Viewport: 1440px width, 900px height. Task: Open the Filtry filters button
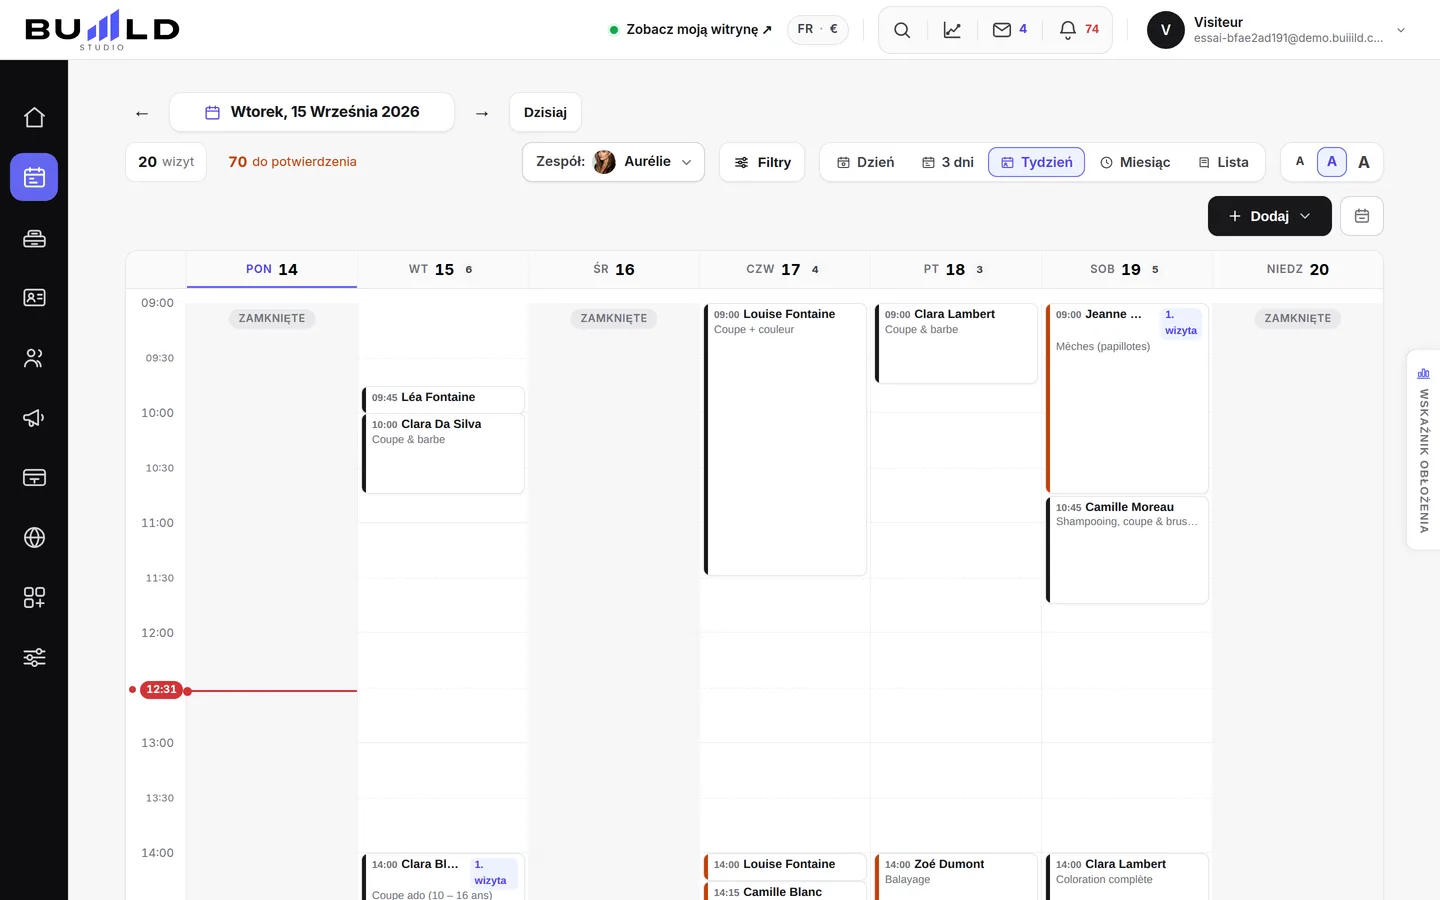pyautogui.click(x=763, y=162)
